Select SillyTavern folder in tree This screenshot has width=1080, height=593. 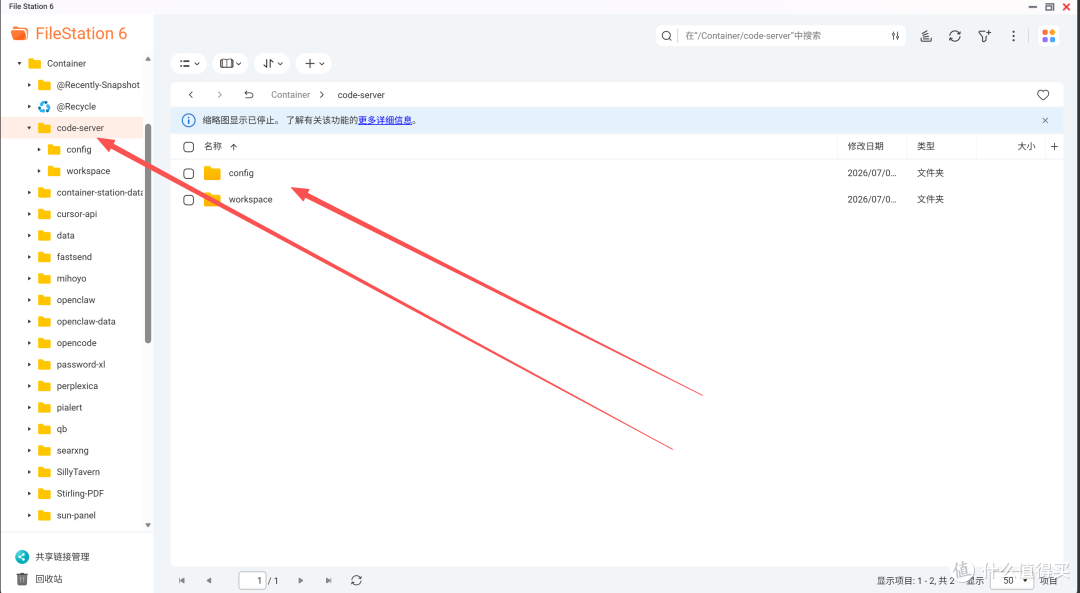click(x=78, y=472)
